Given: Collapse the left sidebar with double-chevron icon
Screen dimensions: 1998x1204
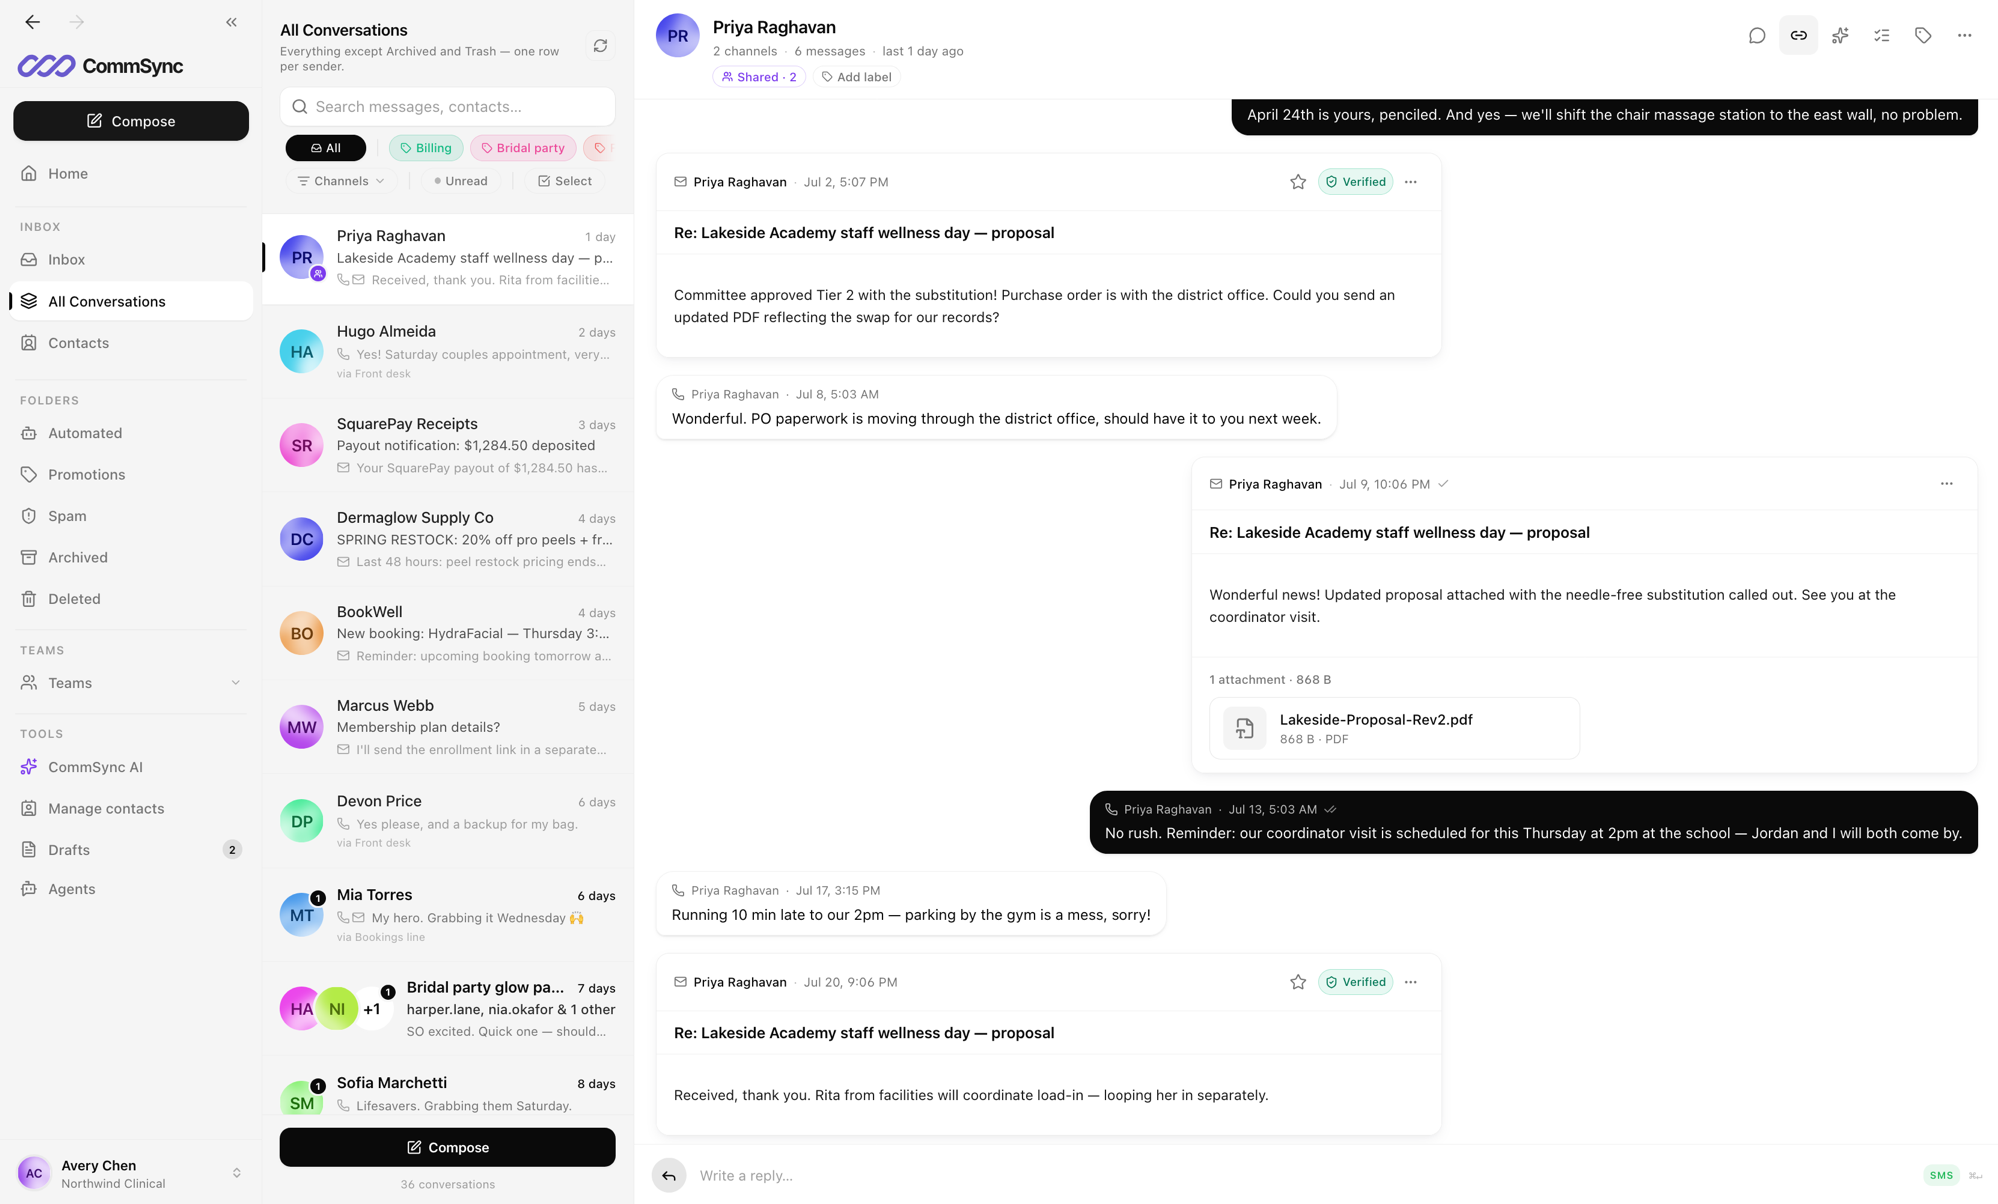Looking at the screenshot, I should pyautogui.click(x=232, y=22).
